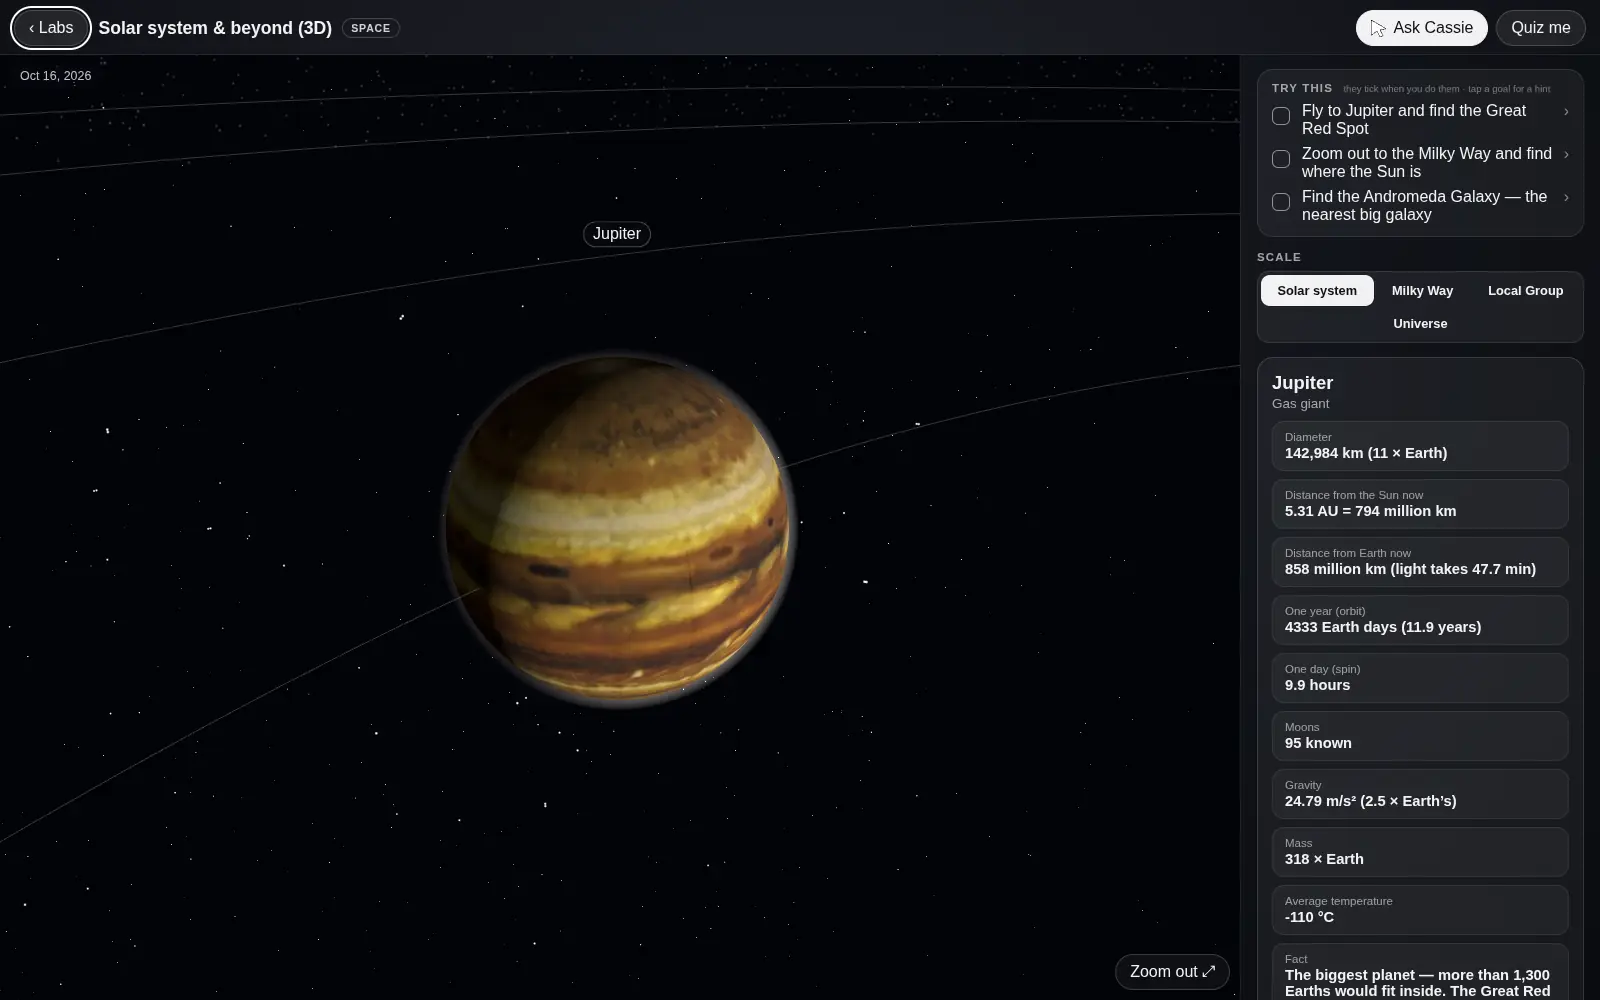Expand hint arrow for Andromeda Galaxy goal
The height and width of the screenshot is (1000, 1600).
[x=1566, y=197]
